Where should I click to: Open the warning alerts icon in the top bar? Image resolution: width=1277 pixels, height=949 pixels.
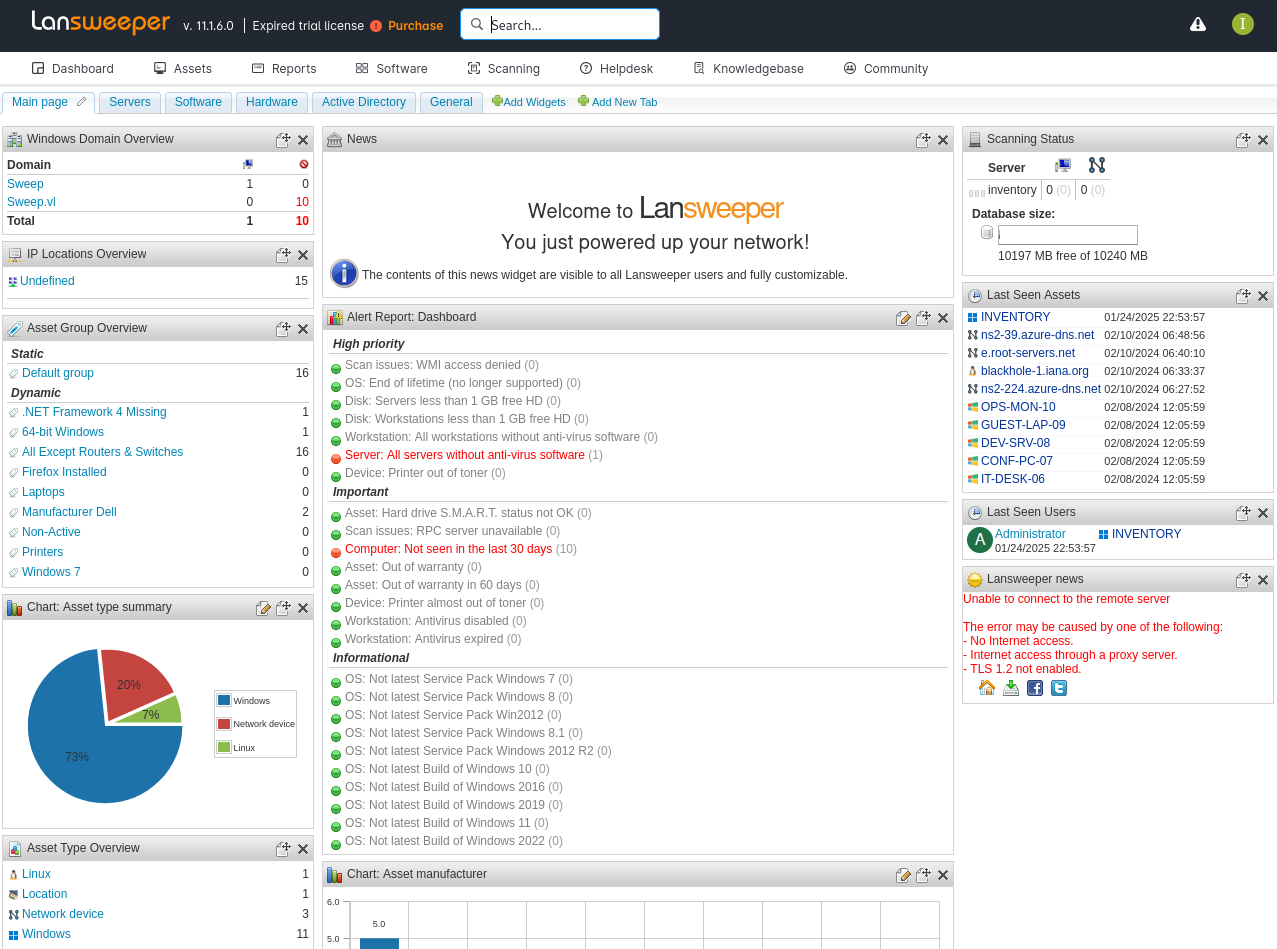[1197, 24]
